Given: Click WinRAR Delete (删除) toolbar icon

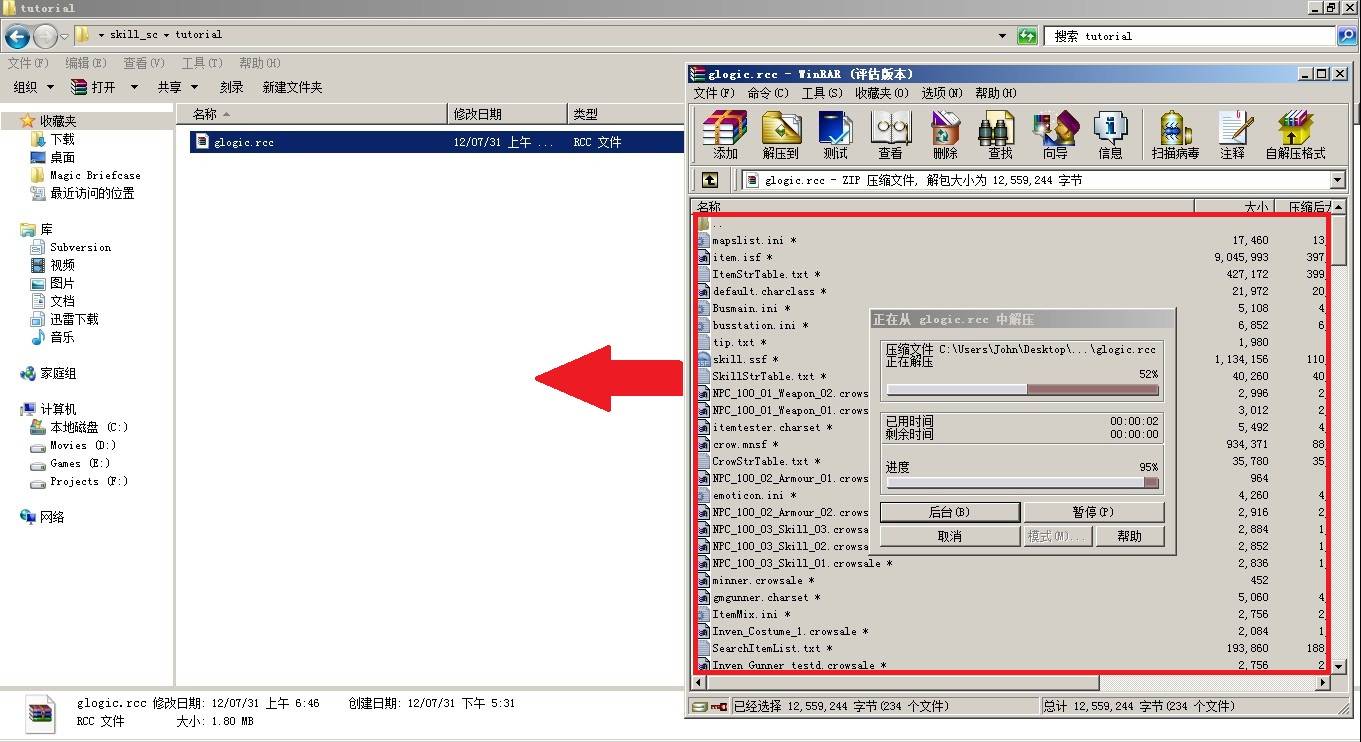Looking at the screenshot, I should [945, 135].
